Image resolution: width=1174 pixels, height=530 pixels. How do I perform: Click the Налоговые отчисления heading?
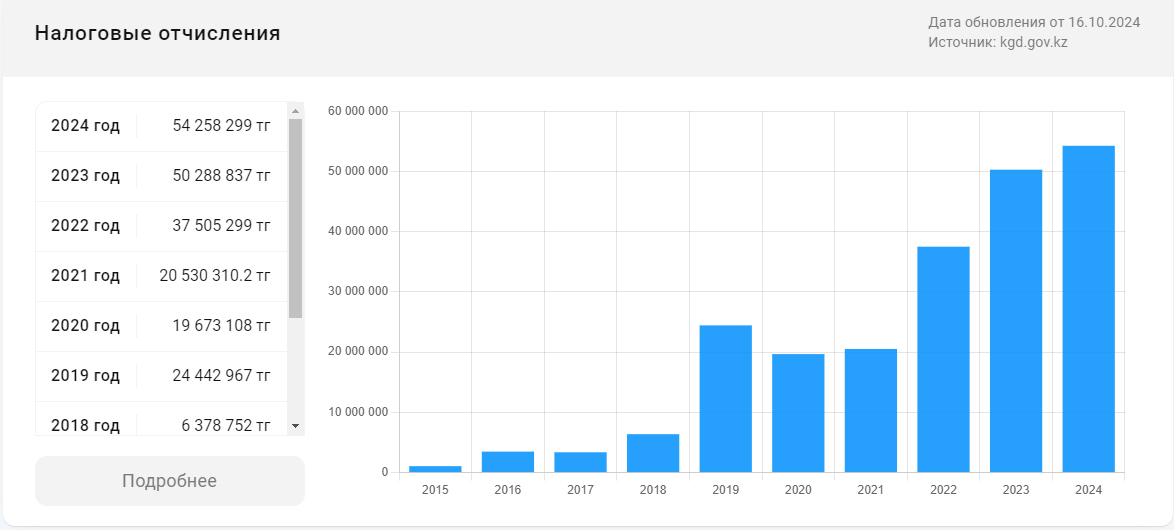coord(158,33)
